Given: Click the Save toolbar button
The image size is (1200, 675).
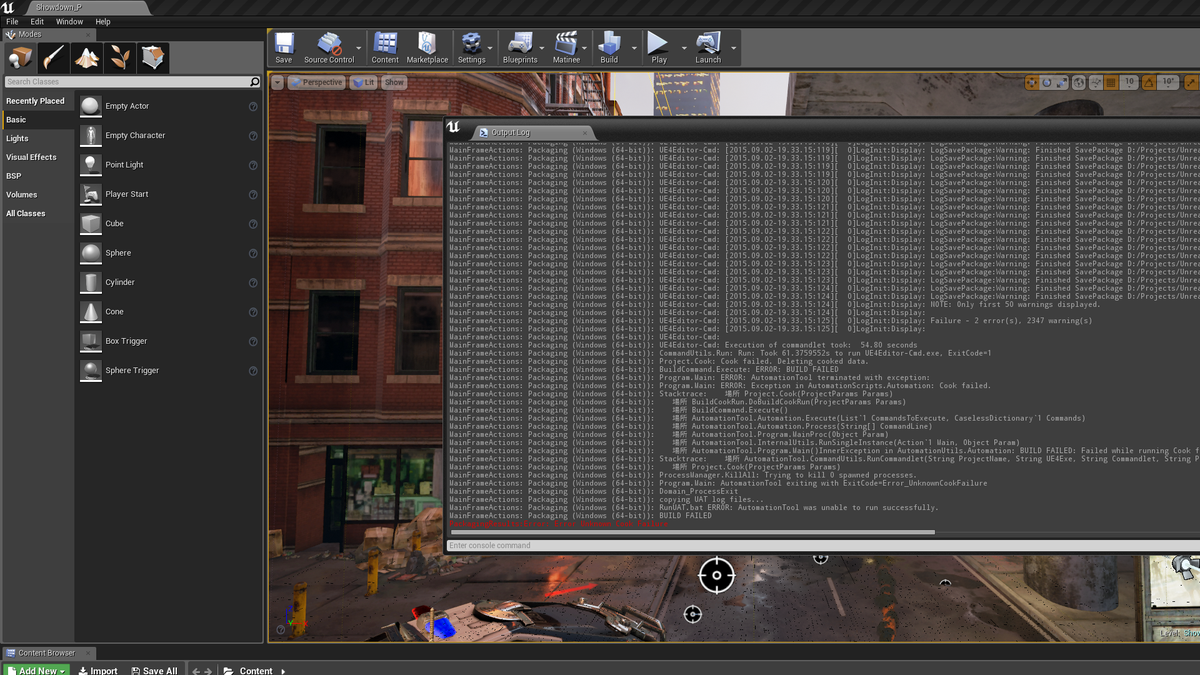Looking at the screenshot, I should point(284,47).
